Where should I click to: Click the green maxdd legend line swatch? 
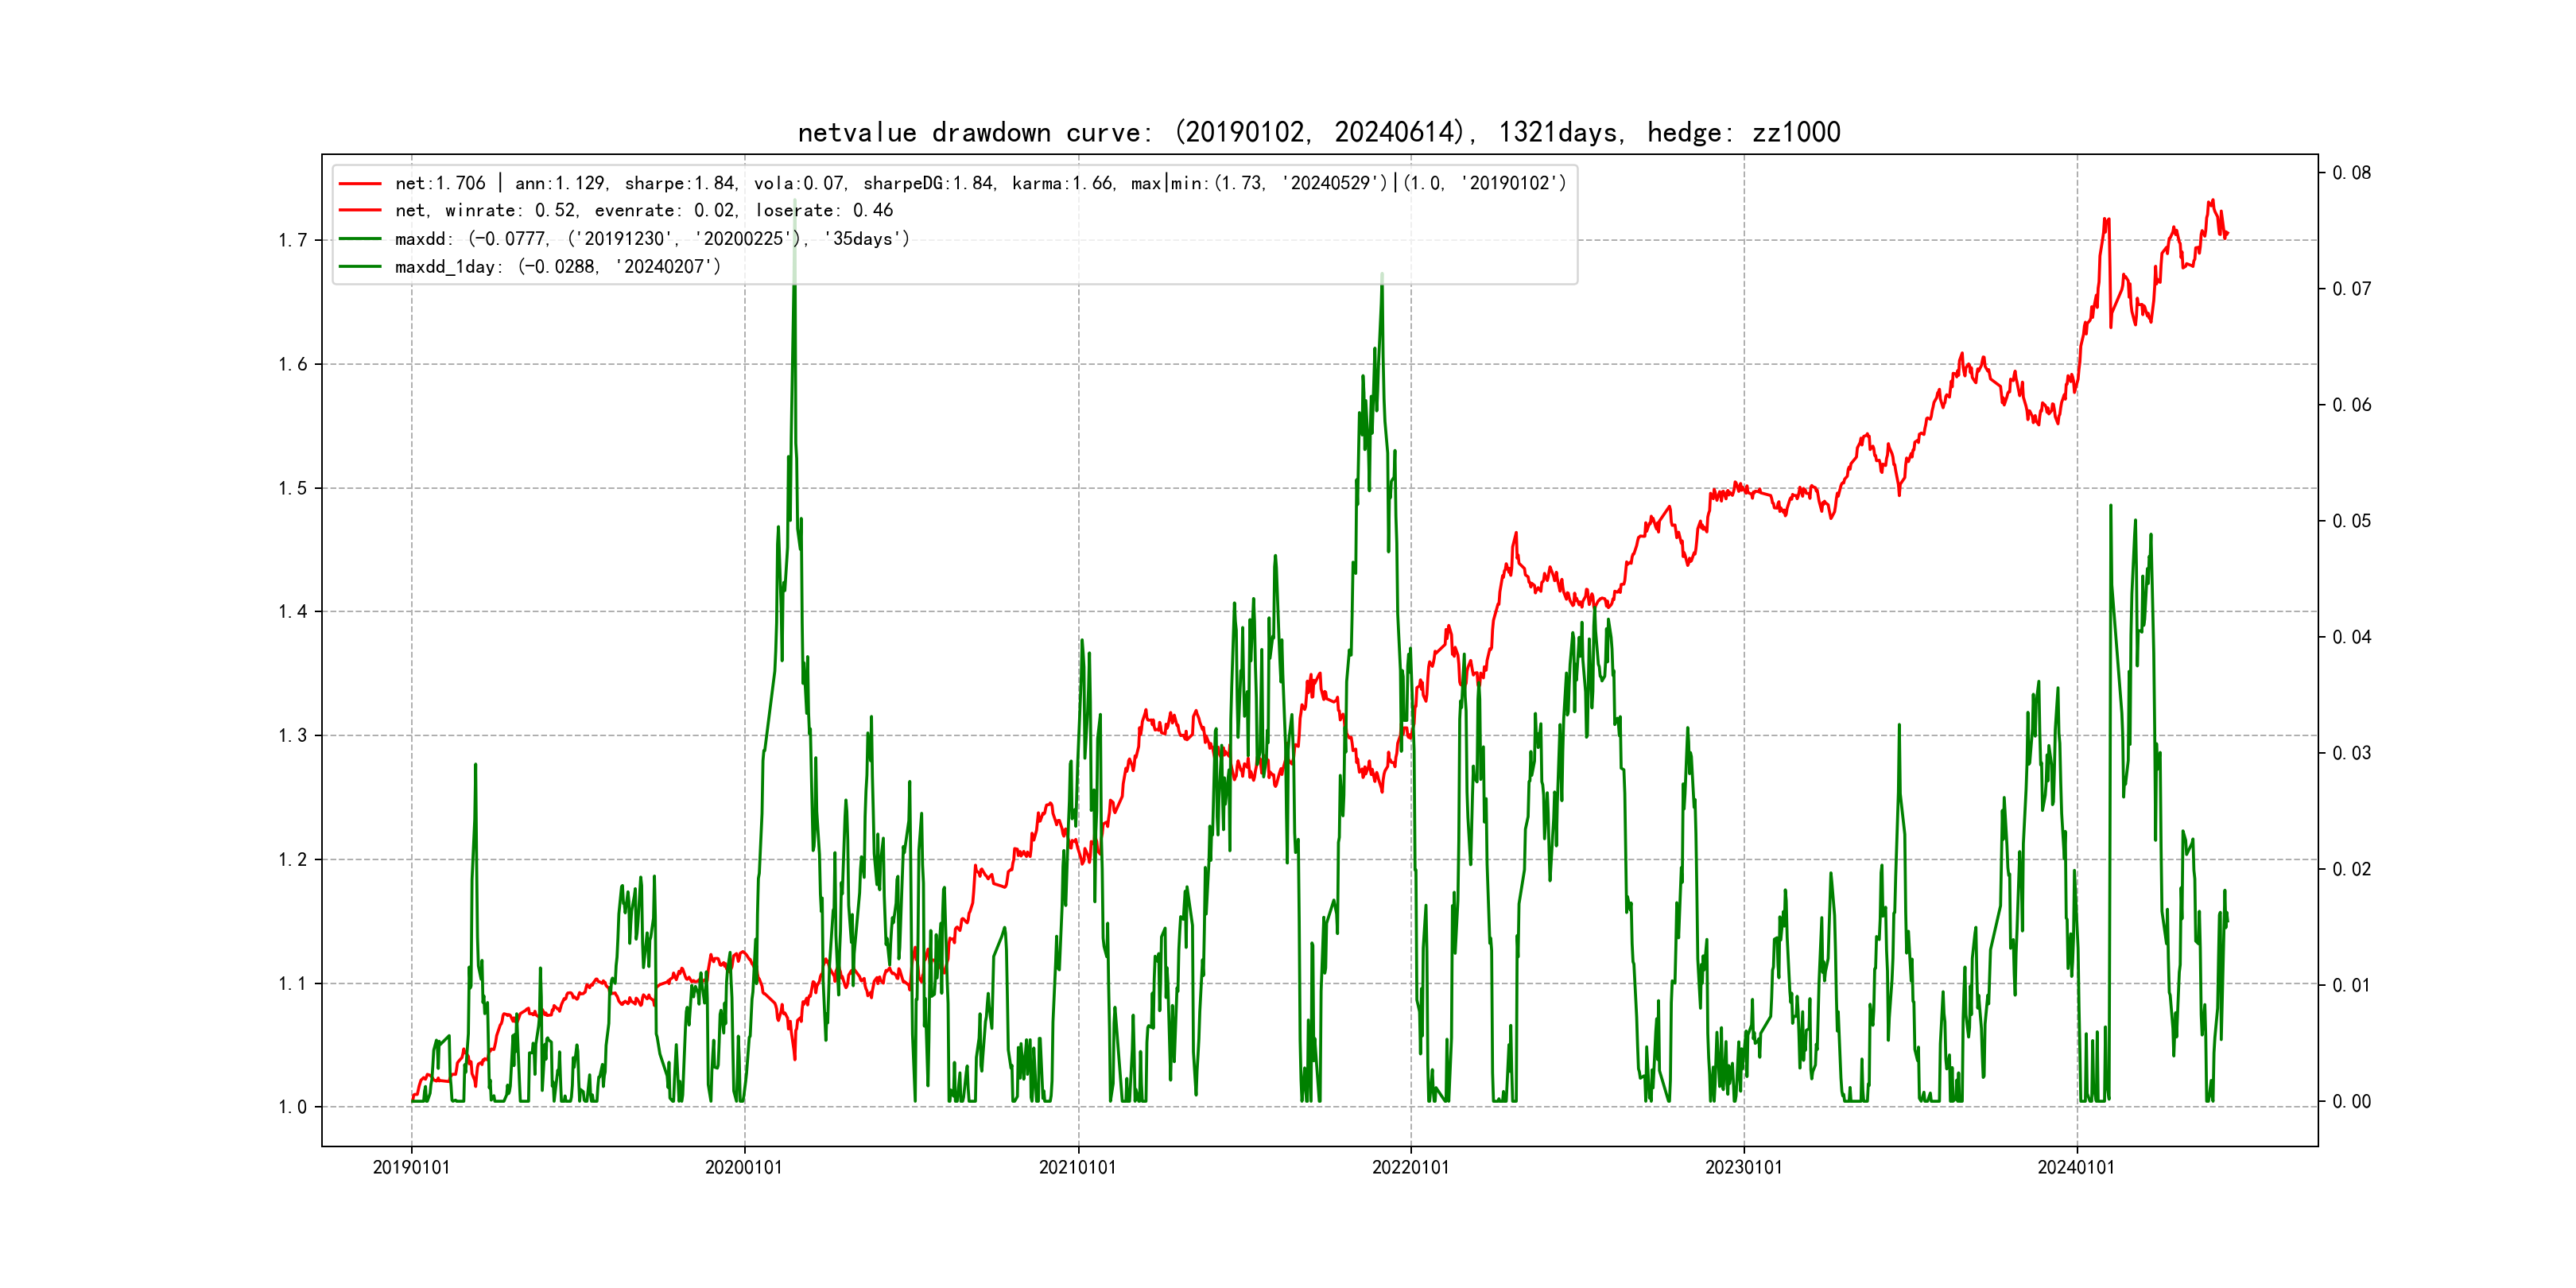[360, 238]
